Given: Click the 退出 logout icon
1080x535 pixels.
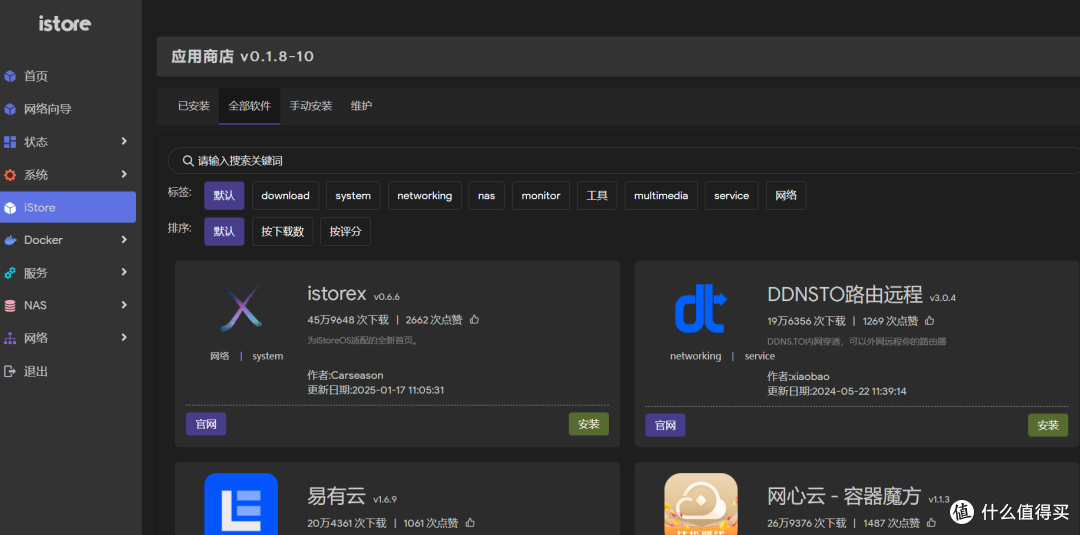Looking at the screenshot, I should 10,371.
